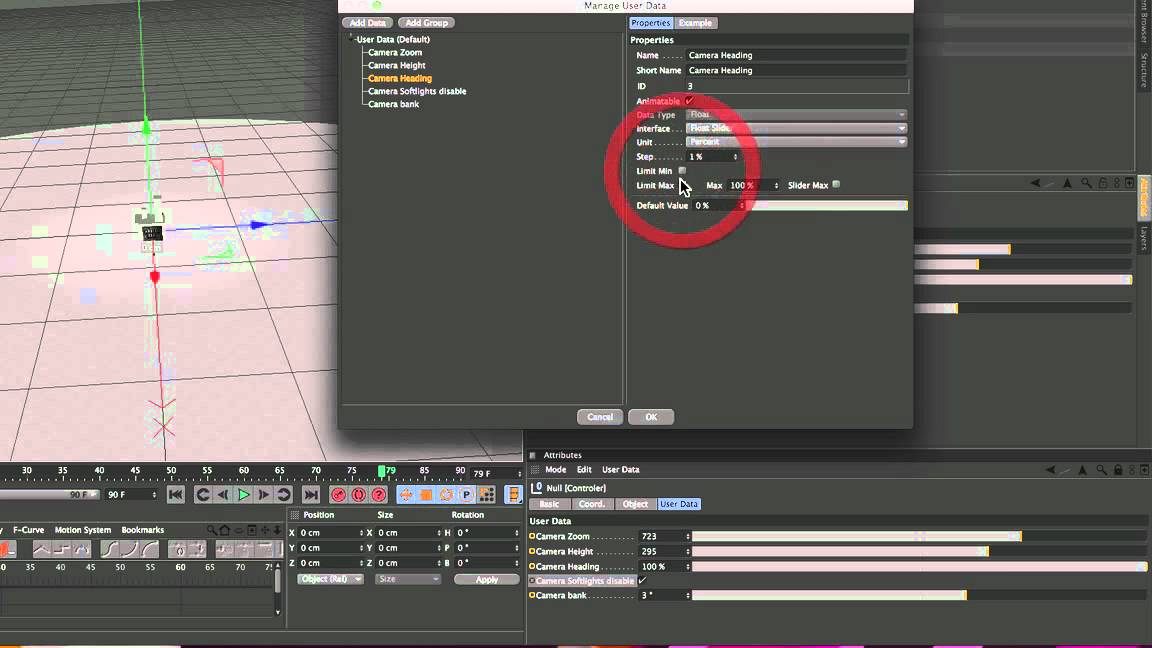This screenshot has width=1152, height=648.
Task: Click up arrow in lower Attributes header
Action: (x=1082, y=469)
